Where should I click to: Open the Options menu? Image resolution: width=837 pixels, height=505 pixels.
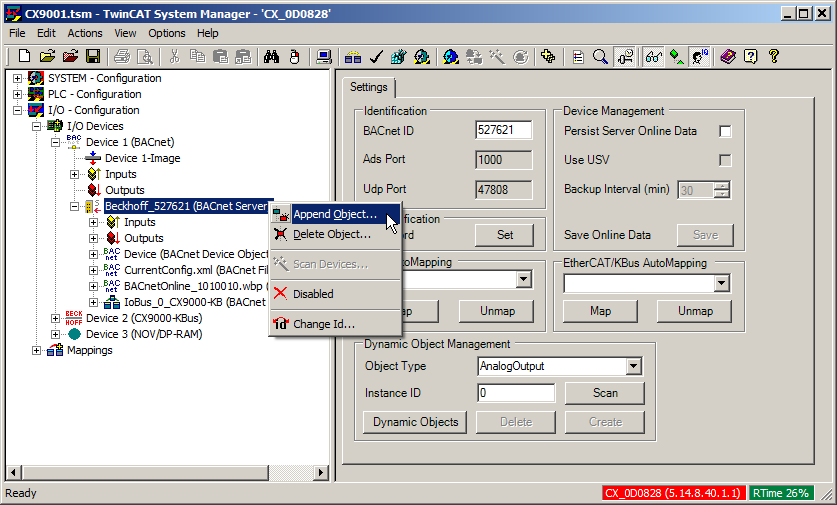click(167, 33)
